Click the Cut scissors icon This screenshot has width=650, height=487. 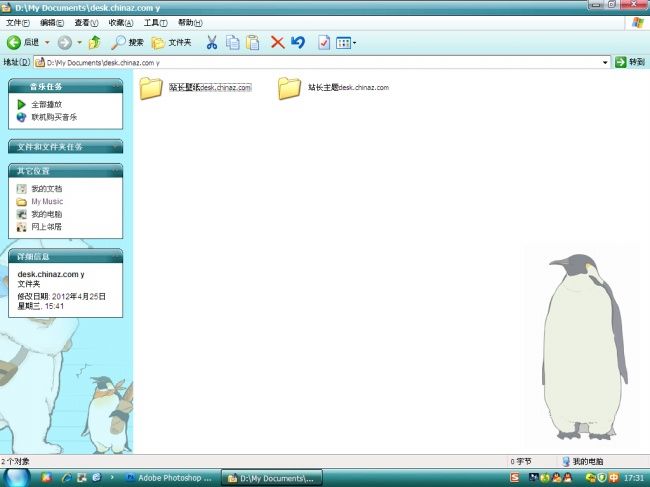(211, 42)
